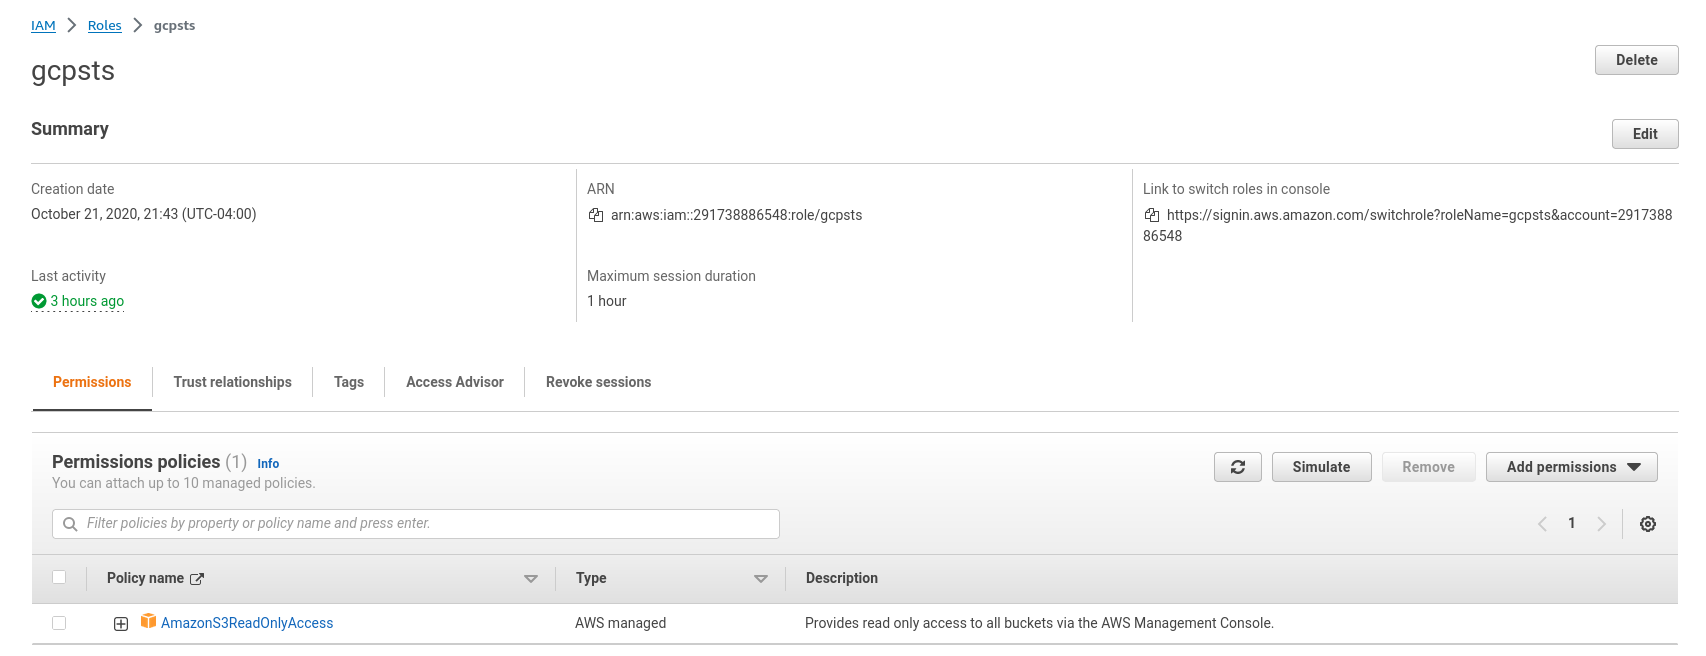The image size is (1706, 656).
Task: Click the AWS managed type cell
Action: (x=620, y=623)
